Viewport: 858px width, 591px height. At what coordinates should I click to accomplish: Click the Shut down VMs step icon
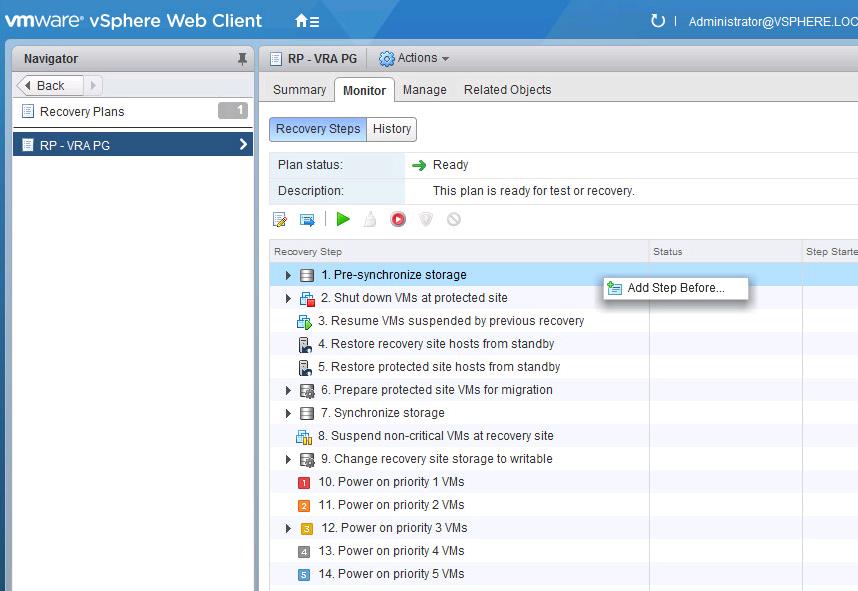(307, 299)
